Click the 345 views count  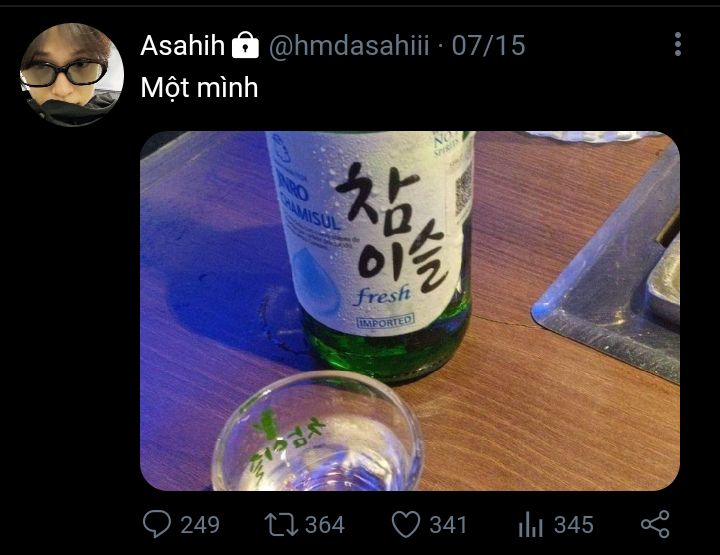pyautogui.click(x=574, y=525)
